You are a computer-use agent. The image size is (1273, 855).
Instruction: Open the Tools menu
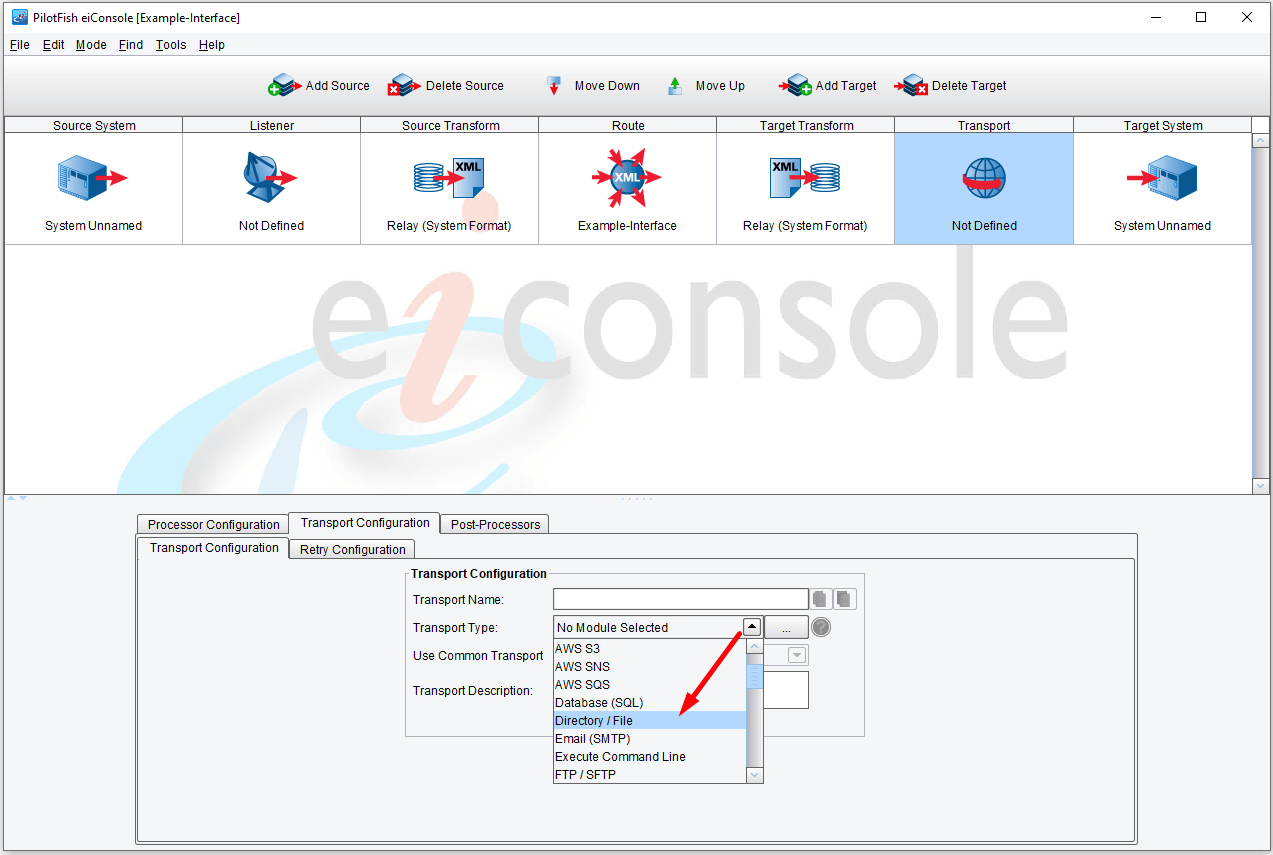(171, 45)
